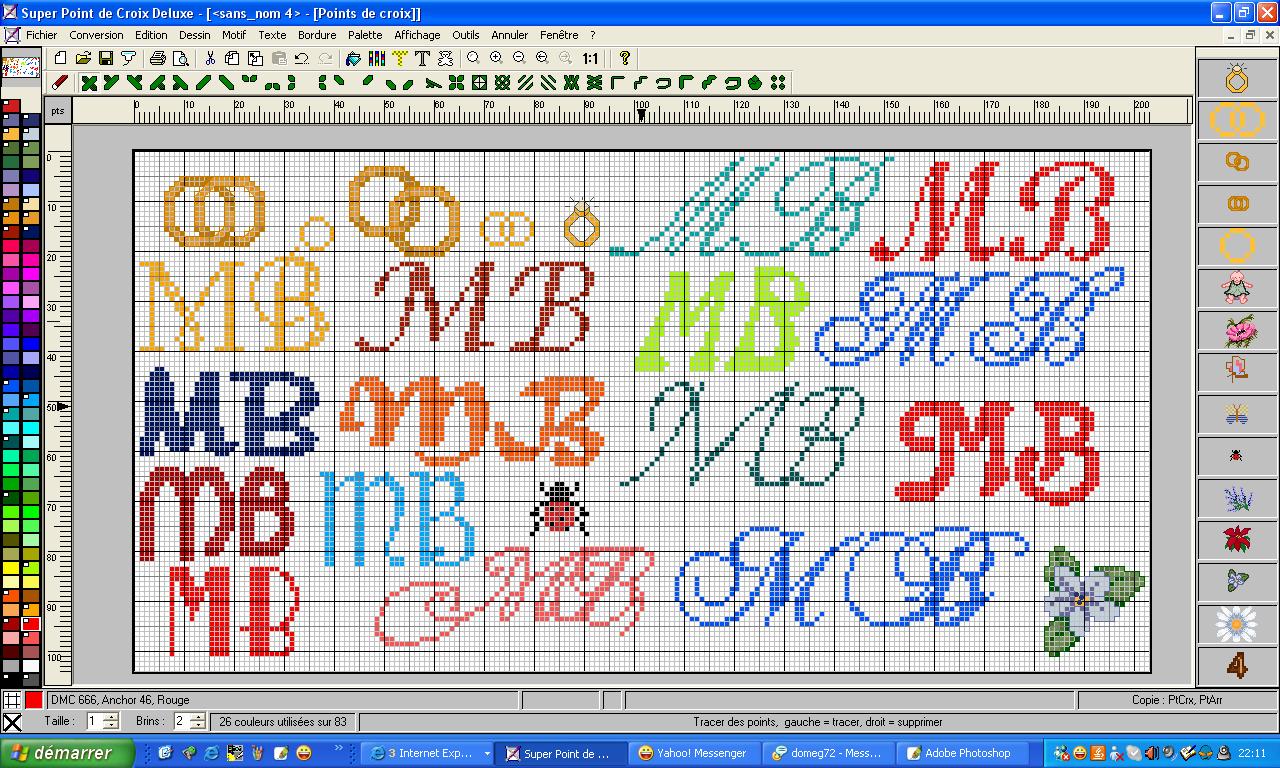
Task: Increase the Brins value
Action: coord(198,715)
